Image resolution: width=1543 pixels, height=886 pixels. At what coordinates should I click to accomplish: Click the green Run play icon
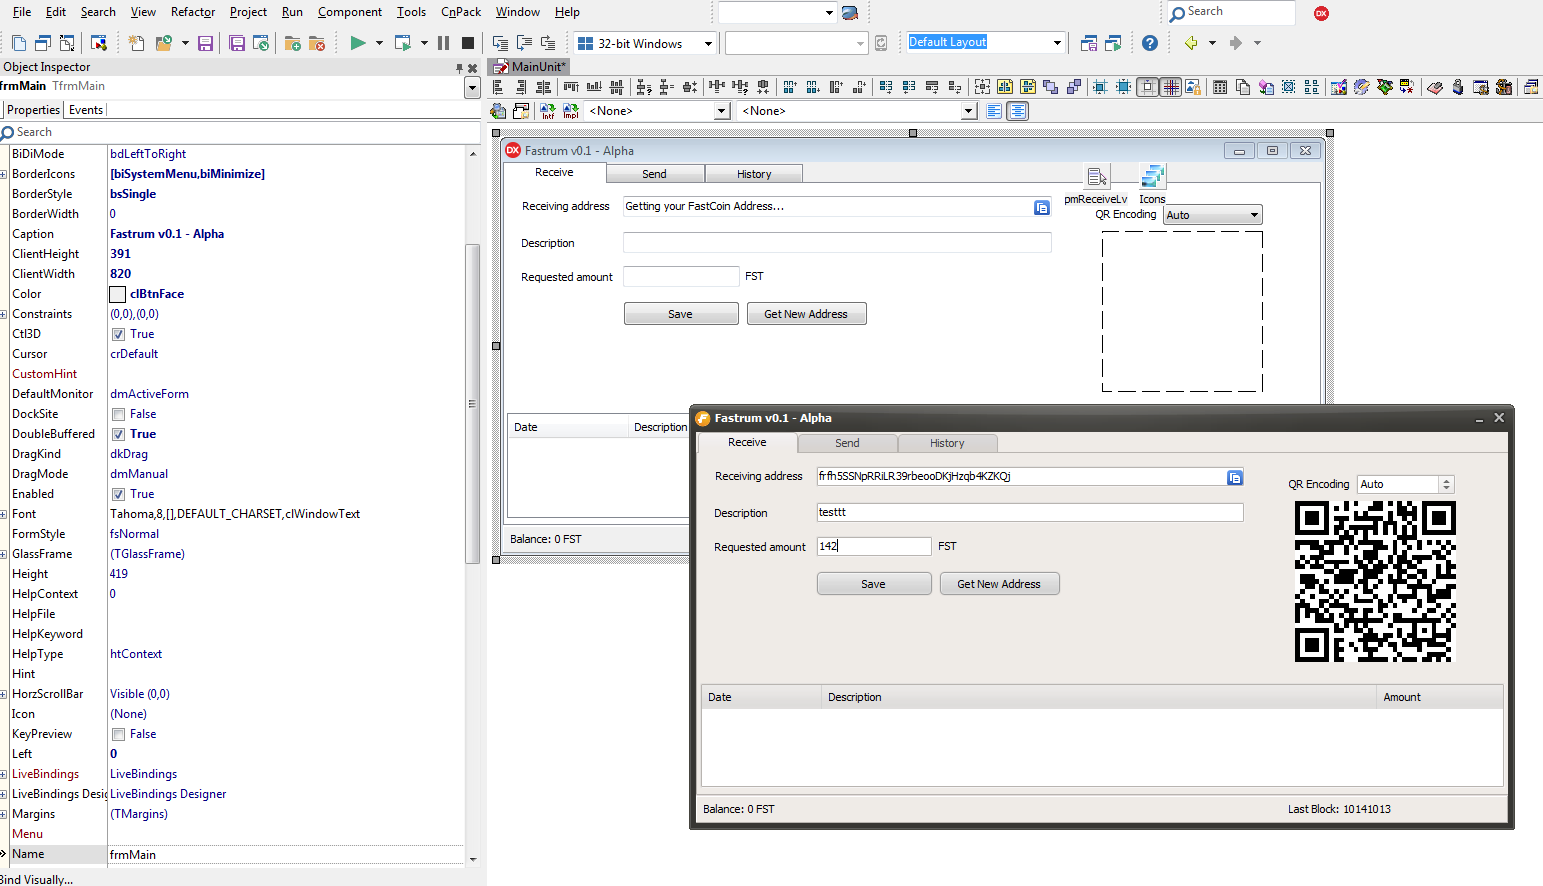click(x=357, y=43)
